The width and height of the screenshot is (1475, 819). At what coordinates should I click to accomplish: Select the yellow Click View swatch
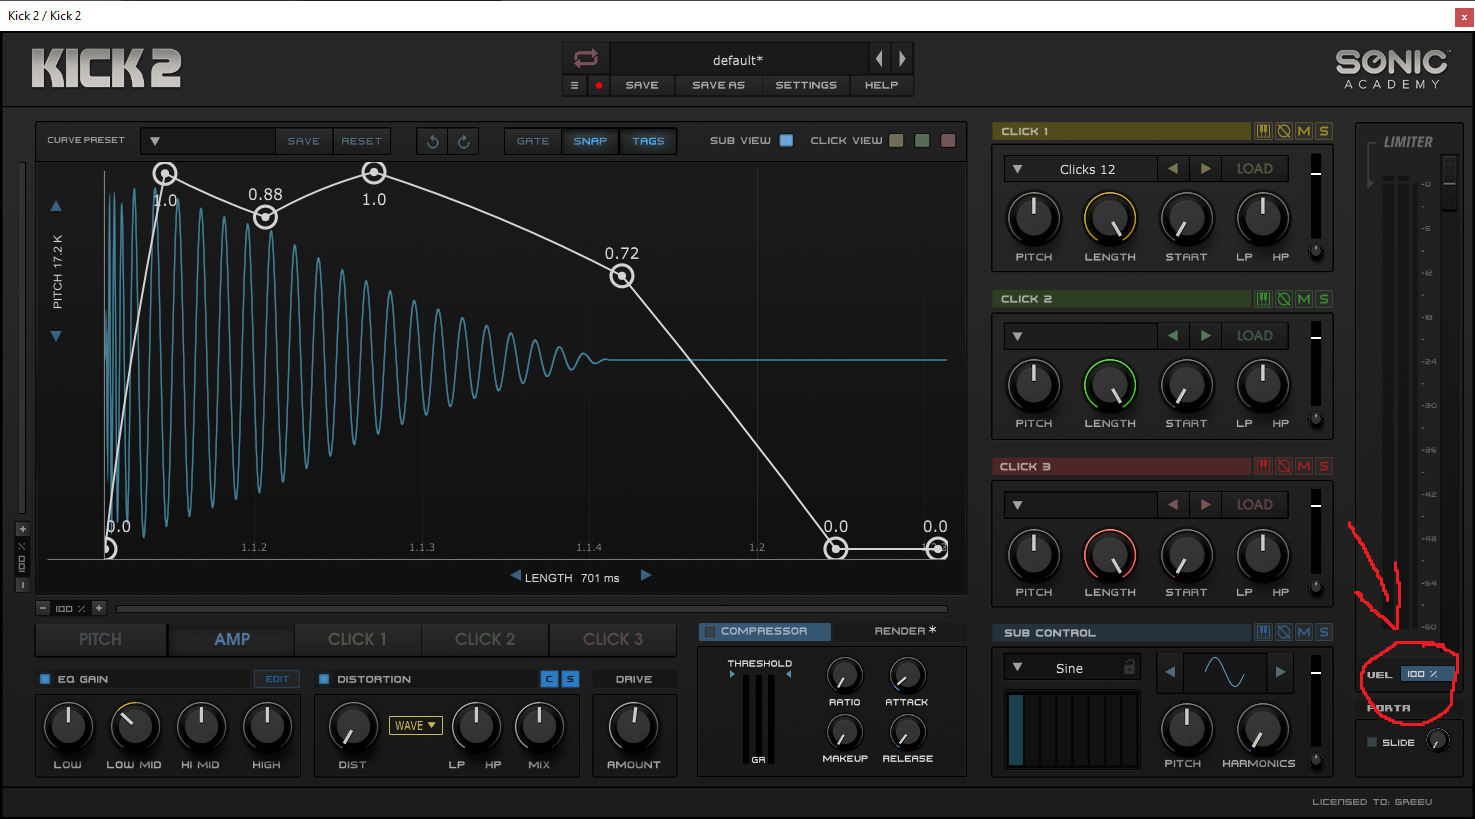tap(896, 140)
